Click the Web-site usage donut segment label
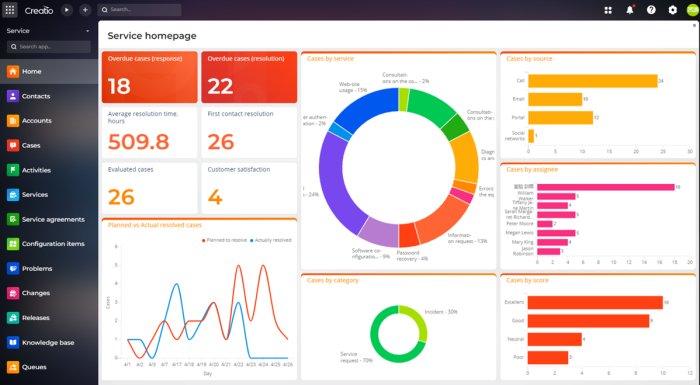Image resolution: width=700 pixels, height=385 pixels. pos(353,87)
